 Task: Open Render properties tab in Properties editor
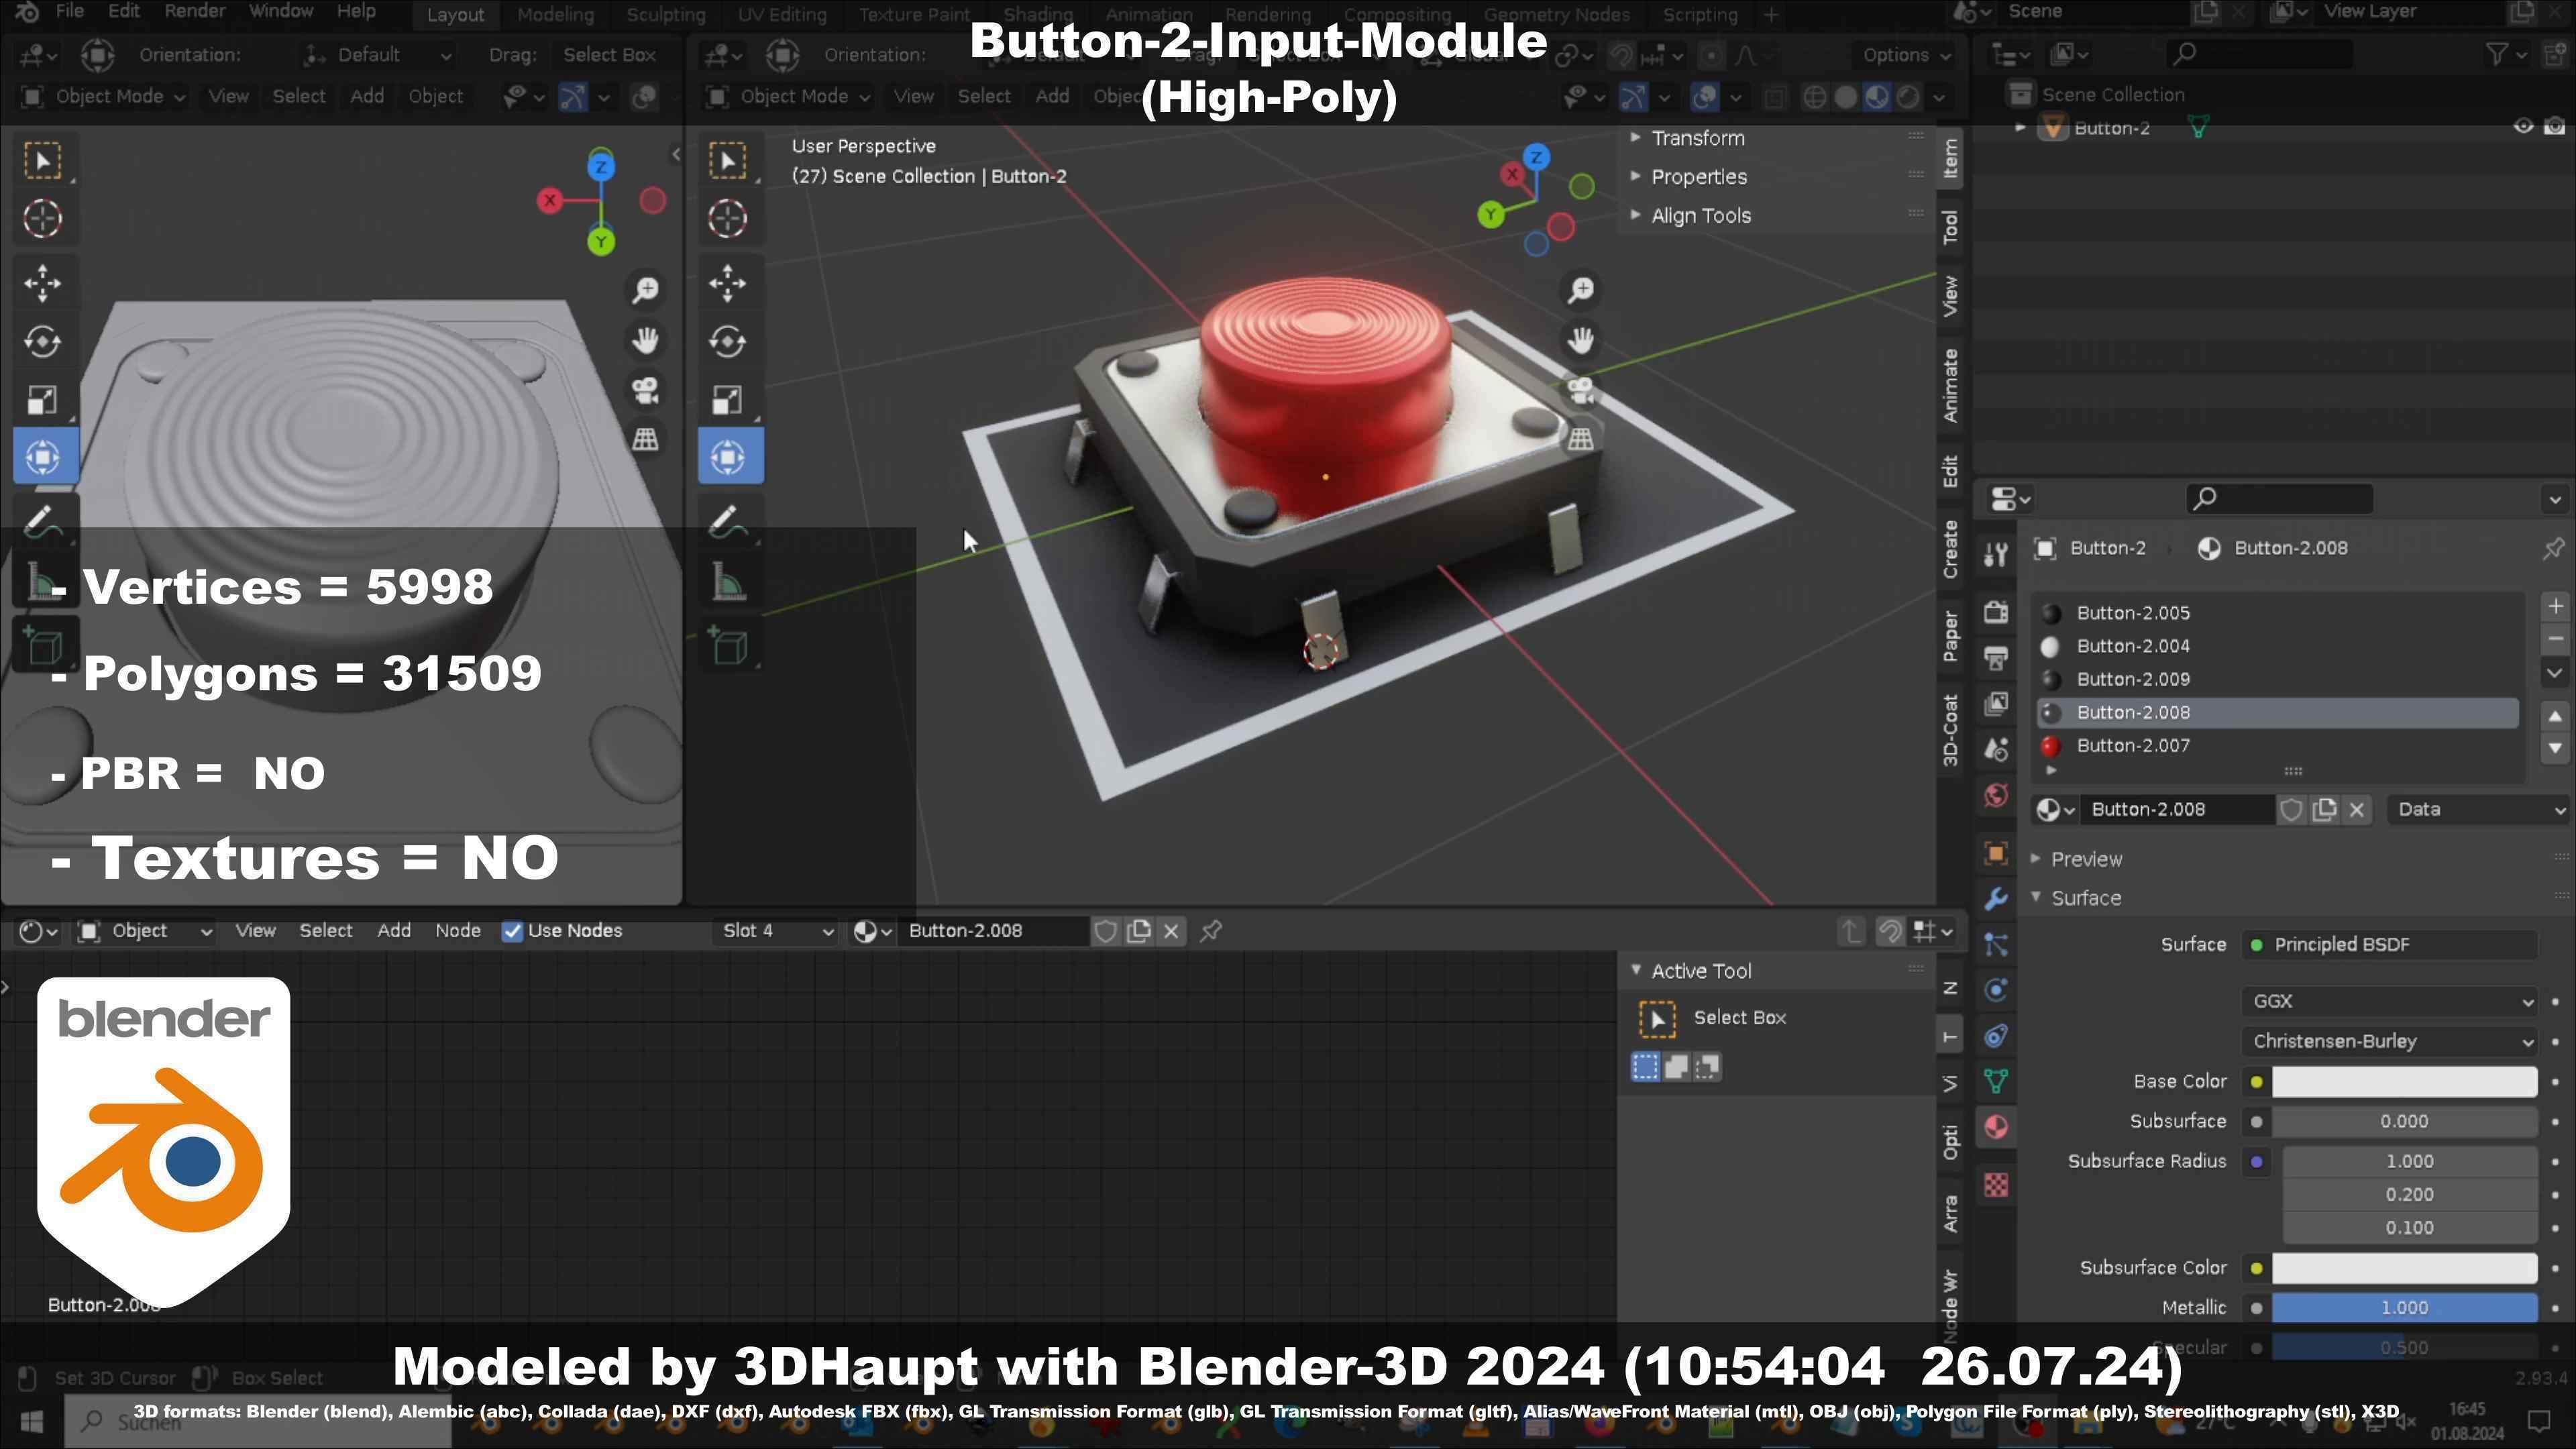(x=1996, y=612)
